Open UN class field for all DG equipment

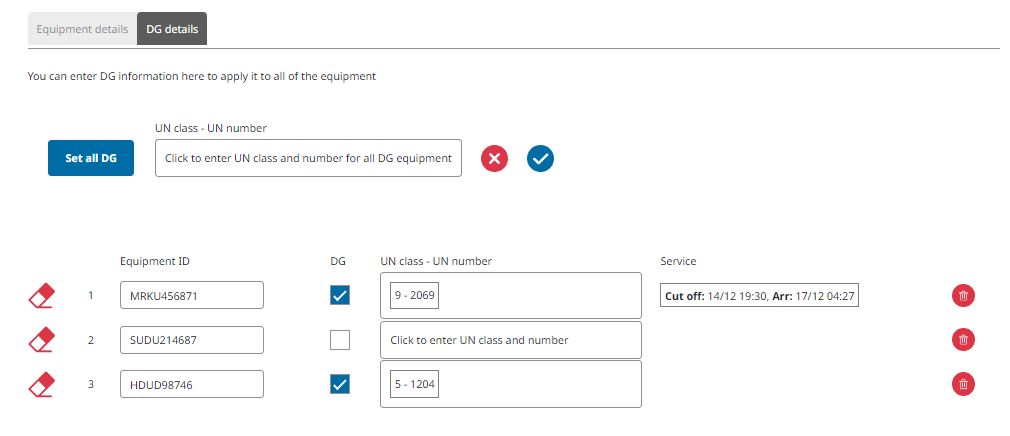308,158
